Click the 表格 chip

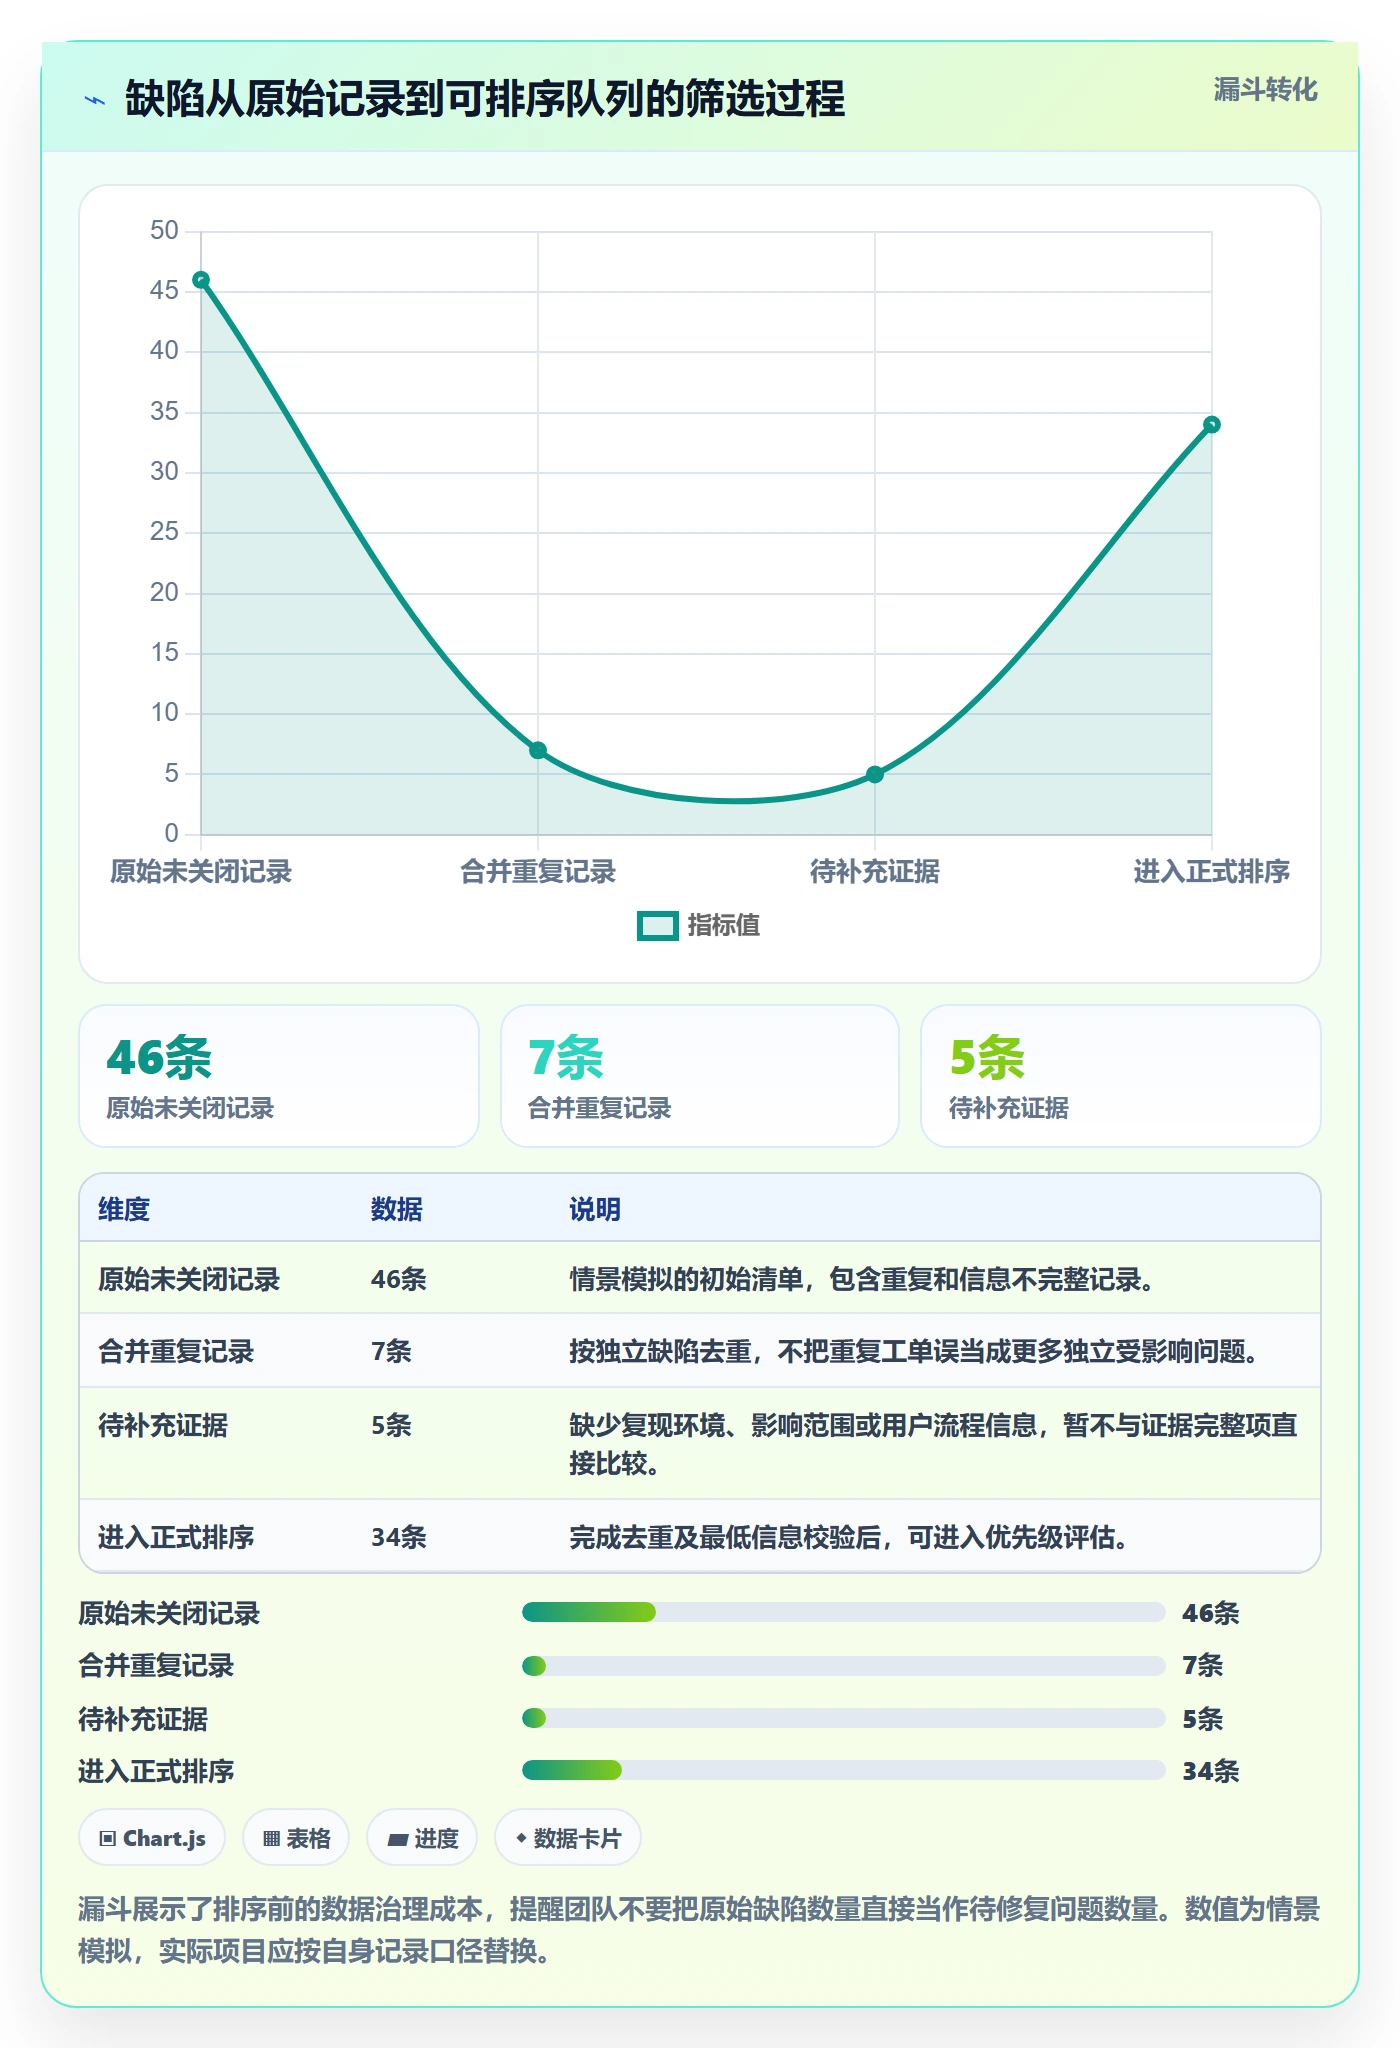tap(296, 1838)
